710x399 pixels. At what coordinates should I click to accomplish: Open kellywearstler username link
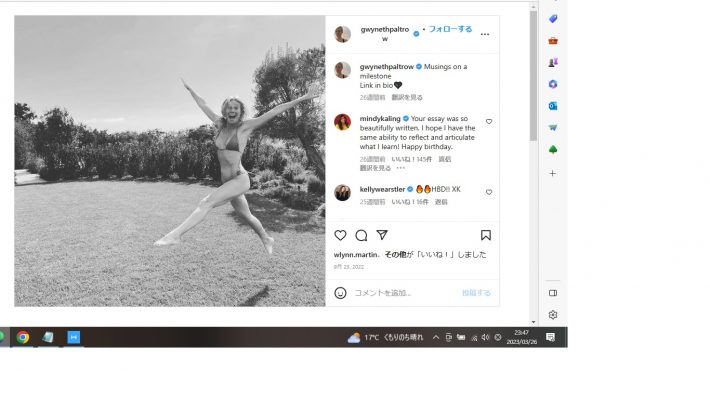382,189
